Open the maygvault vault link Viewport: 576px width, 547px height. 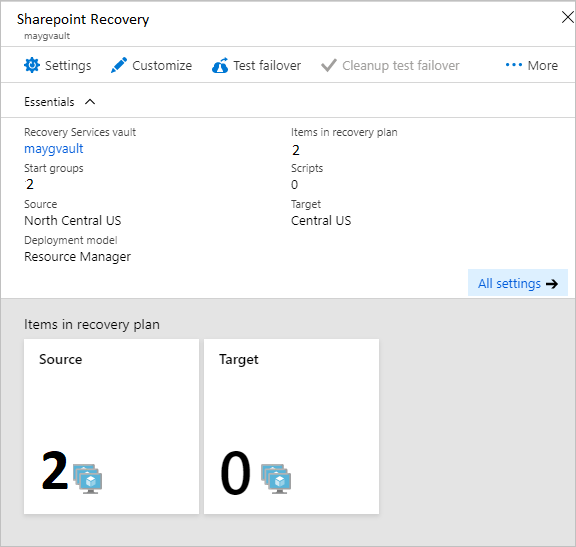tap(54, 149)
